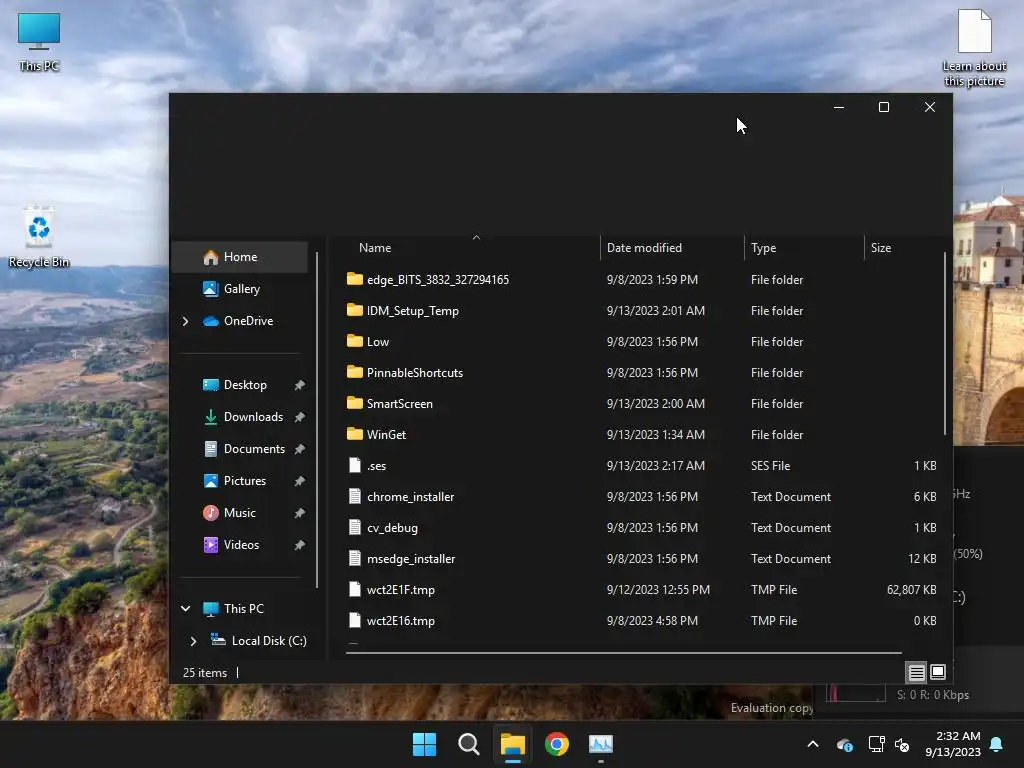Sort by Size column header
Screen dimensions: 1024x768
click(x=880, y=248)
